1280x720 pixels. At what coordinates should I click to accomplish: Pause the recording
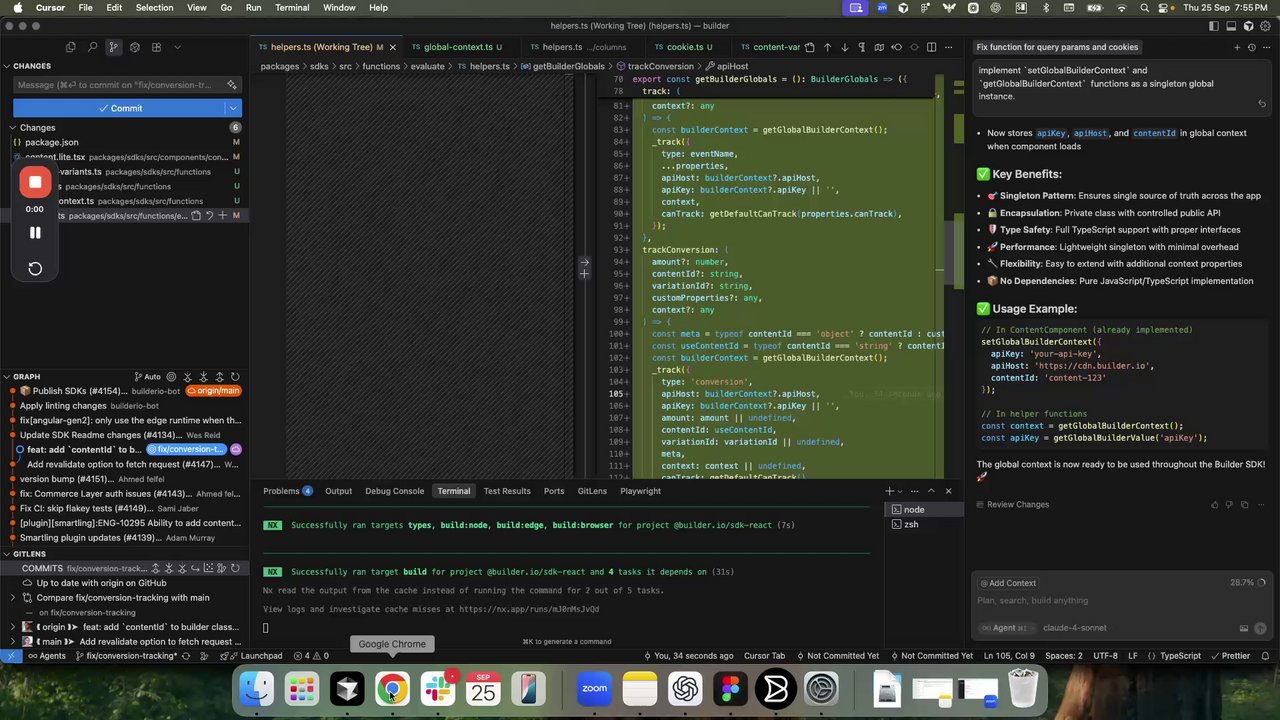tap(35, 233)
